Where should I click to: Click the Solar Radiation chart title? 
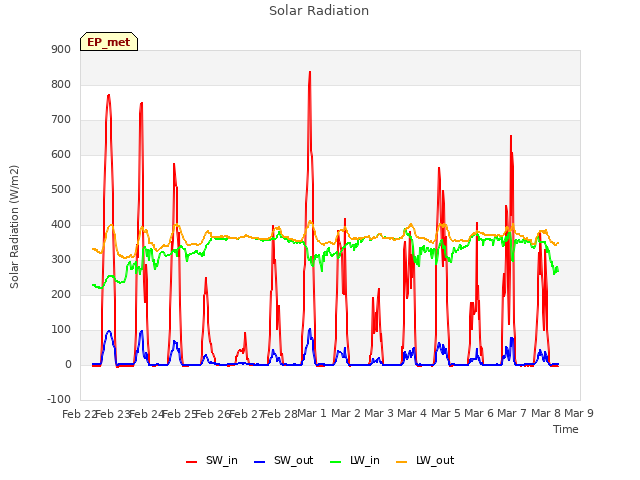[x=319, y=11]
